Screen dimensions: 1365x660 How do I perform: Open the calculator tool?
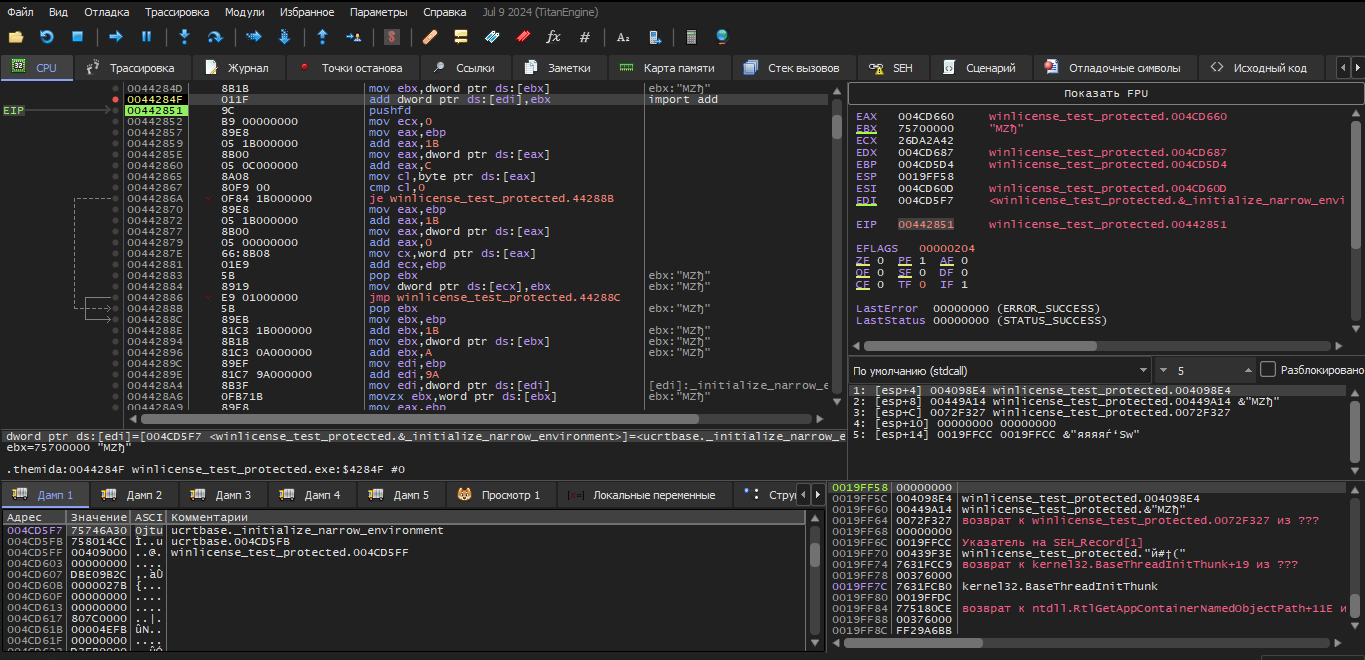(691, 37)
